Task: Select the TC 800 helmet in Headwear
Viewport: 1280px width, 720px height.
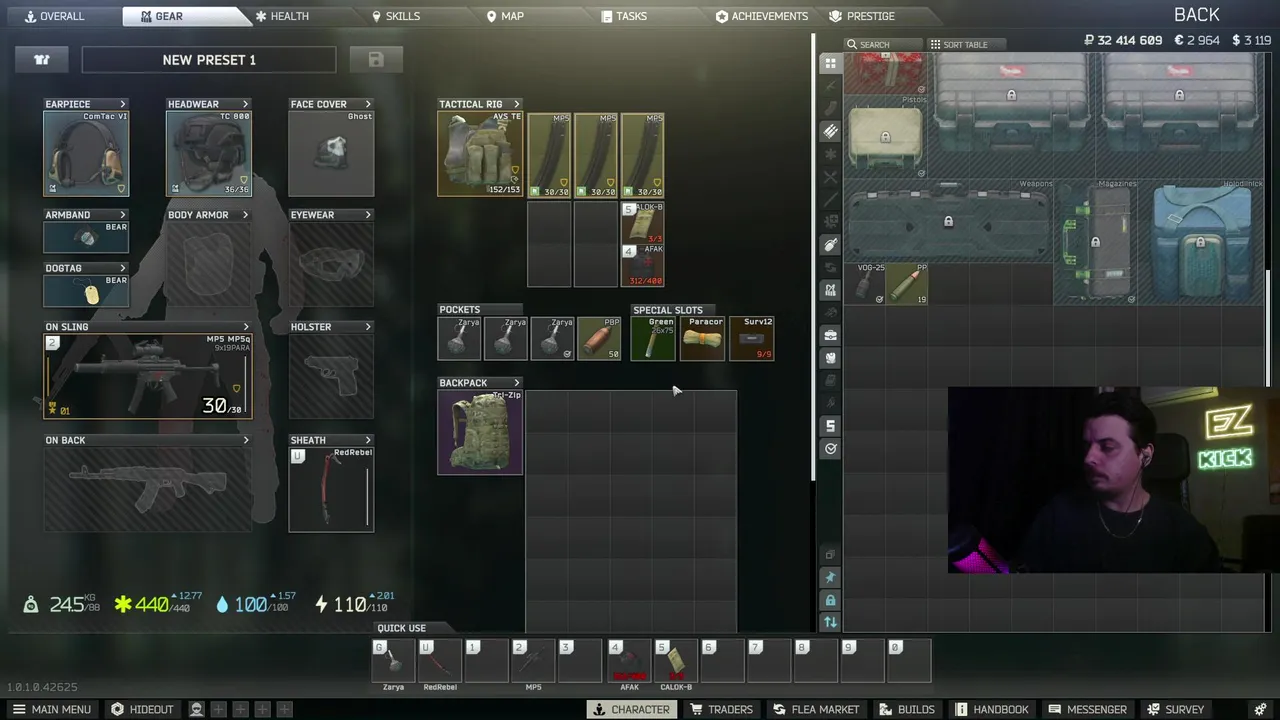Action: pos(209,153)
